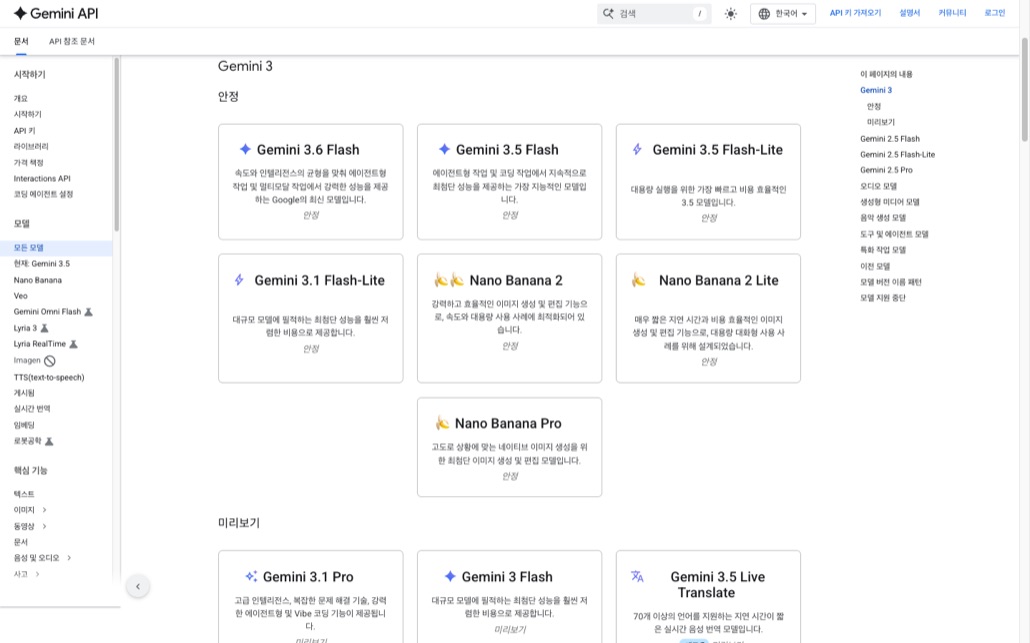Click the Gemini 3.5 Live Translate icon

point(637,576)
